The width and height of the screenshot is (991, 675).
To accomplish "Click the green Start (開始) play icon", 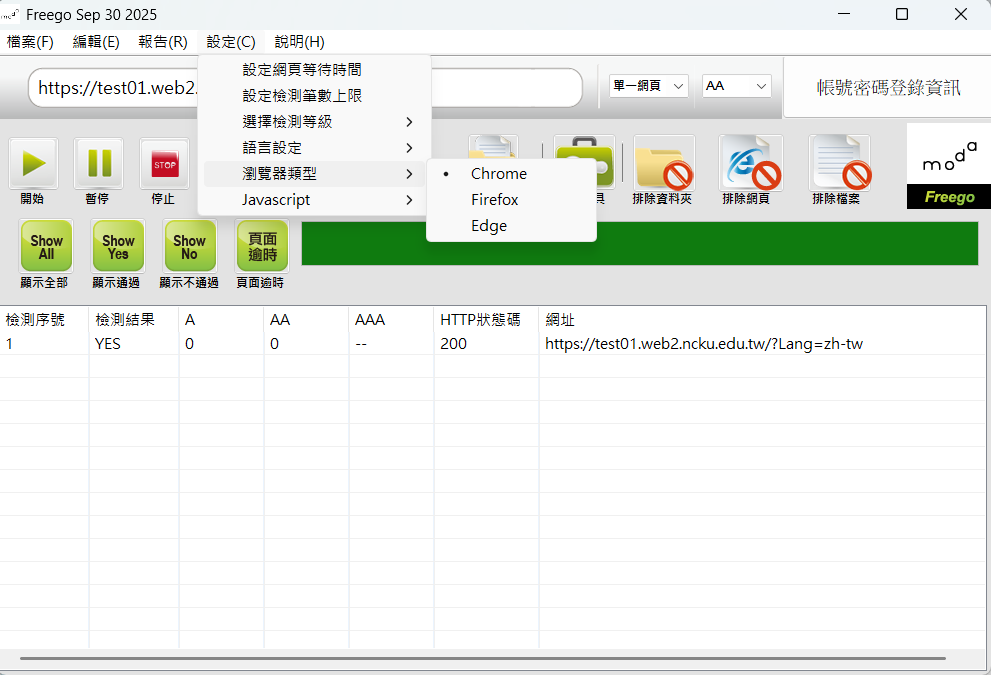I will [x=33, y=163].
